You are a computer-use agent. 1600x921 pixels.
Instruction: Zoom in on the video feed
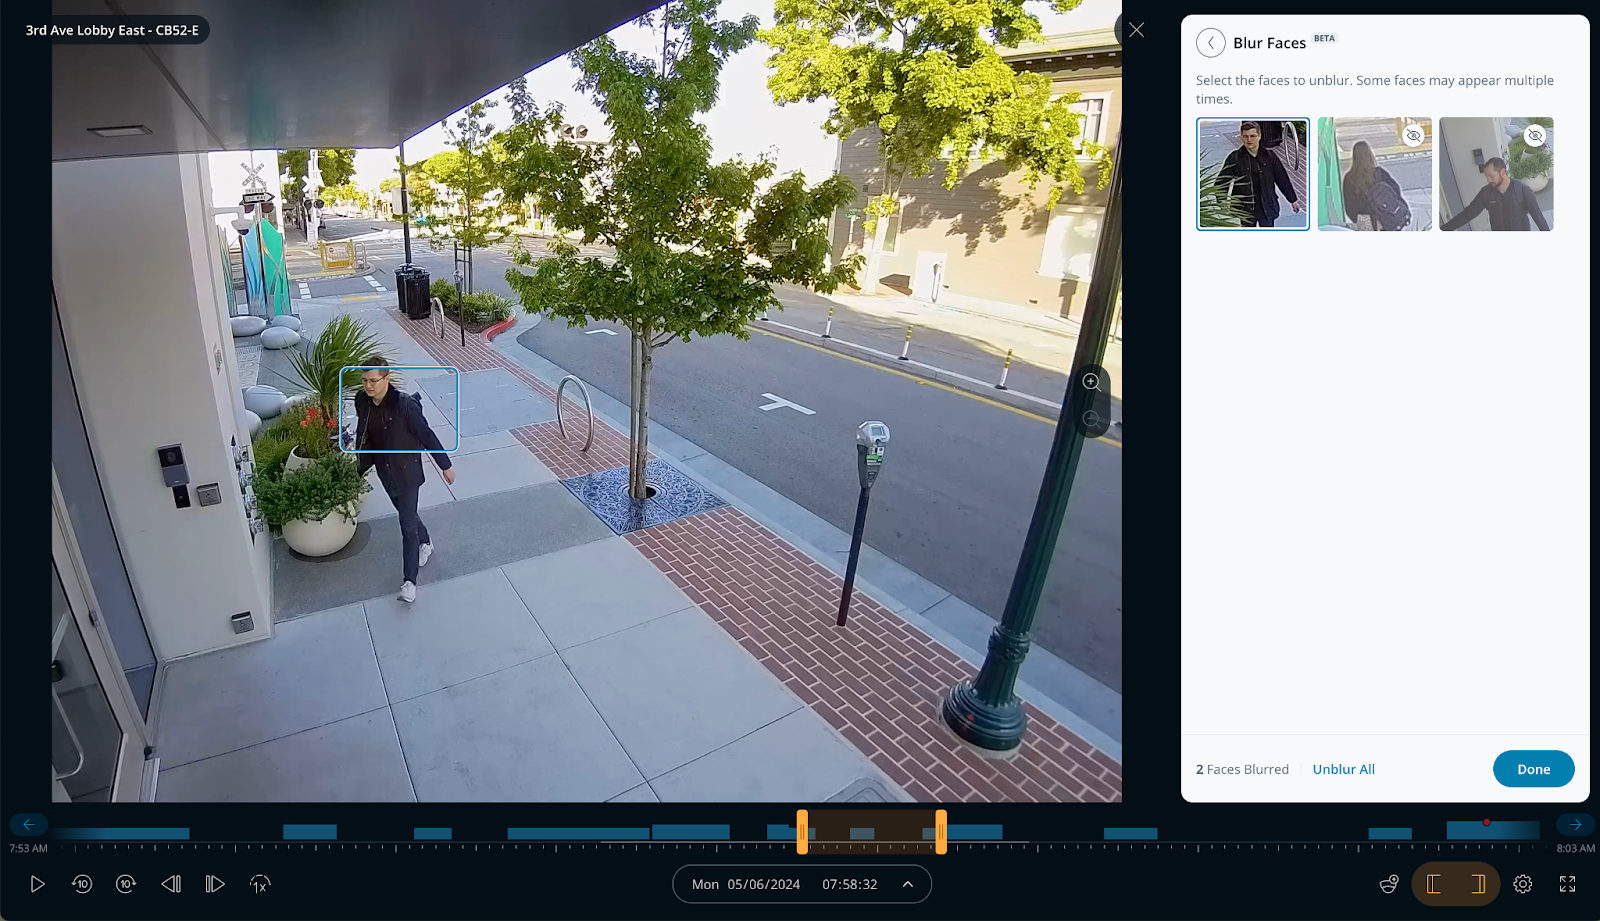pos(1091,382)
